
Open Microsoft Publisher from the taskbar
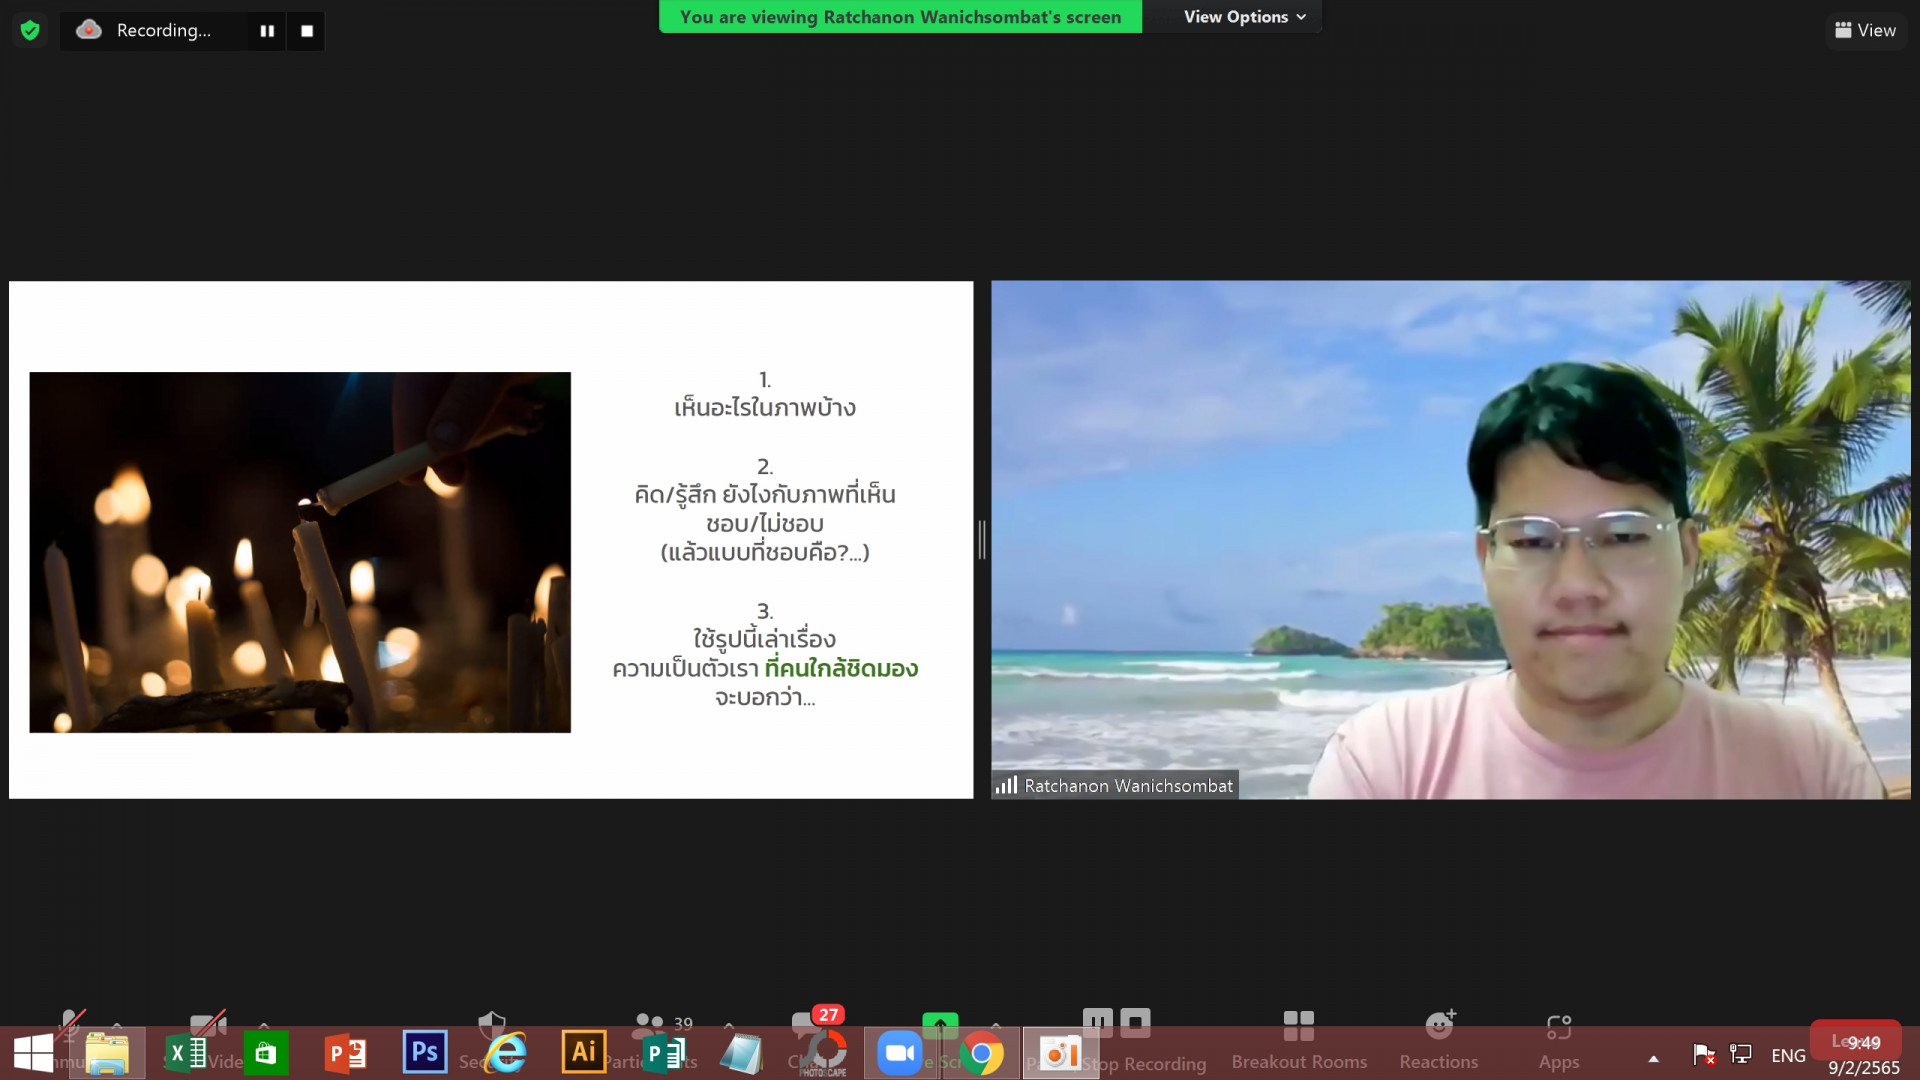point(664,1054)
